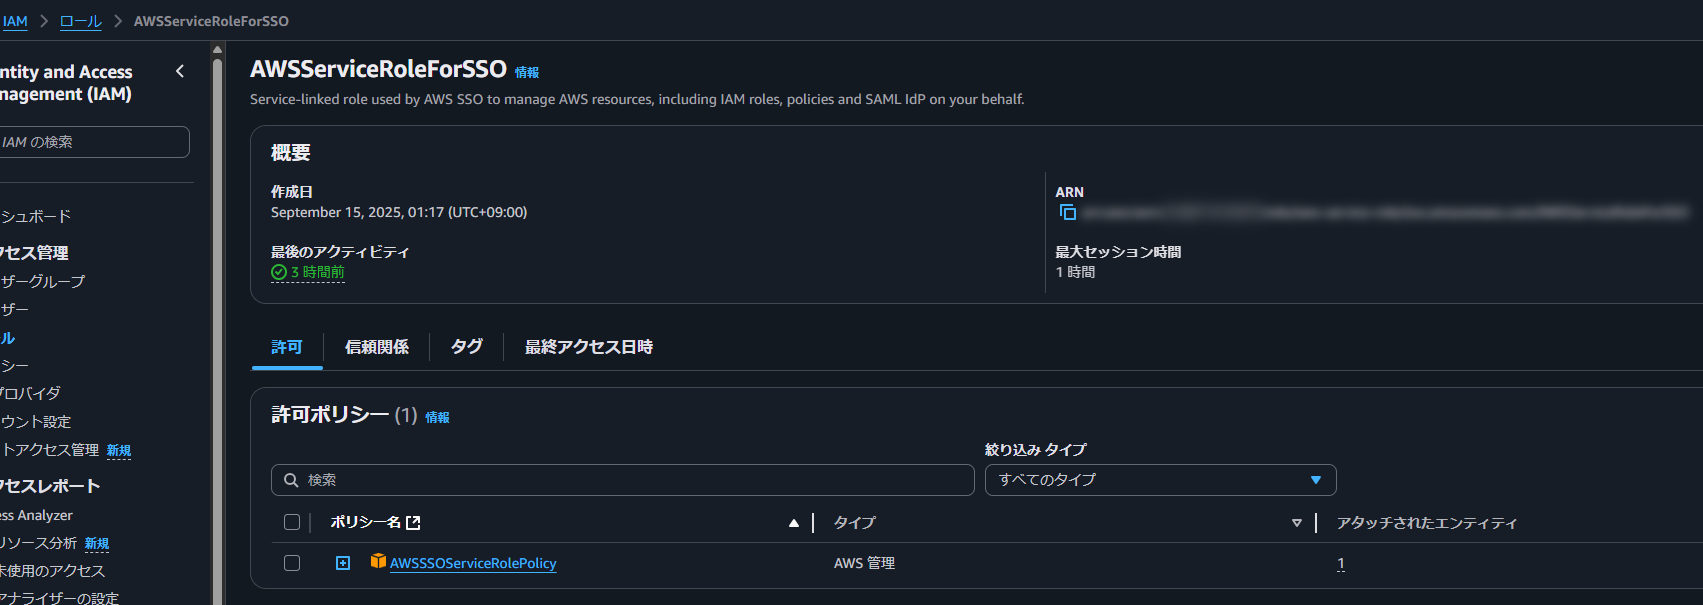Click the green check icon under 最後のアクティビティ

(279, 272)
